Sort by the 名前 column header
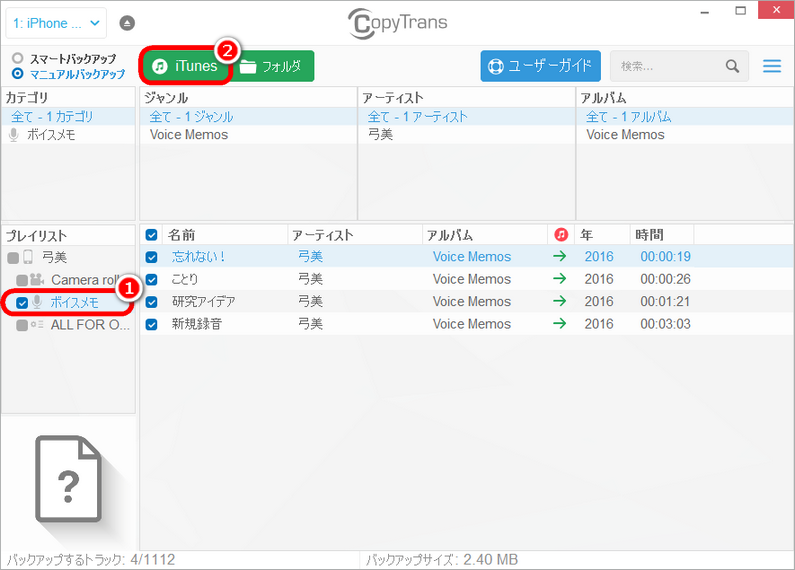The height and width of the screenshot is (570, 795). pyautogui.click(x=225, y=235)
